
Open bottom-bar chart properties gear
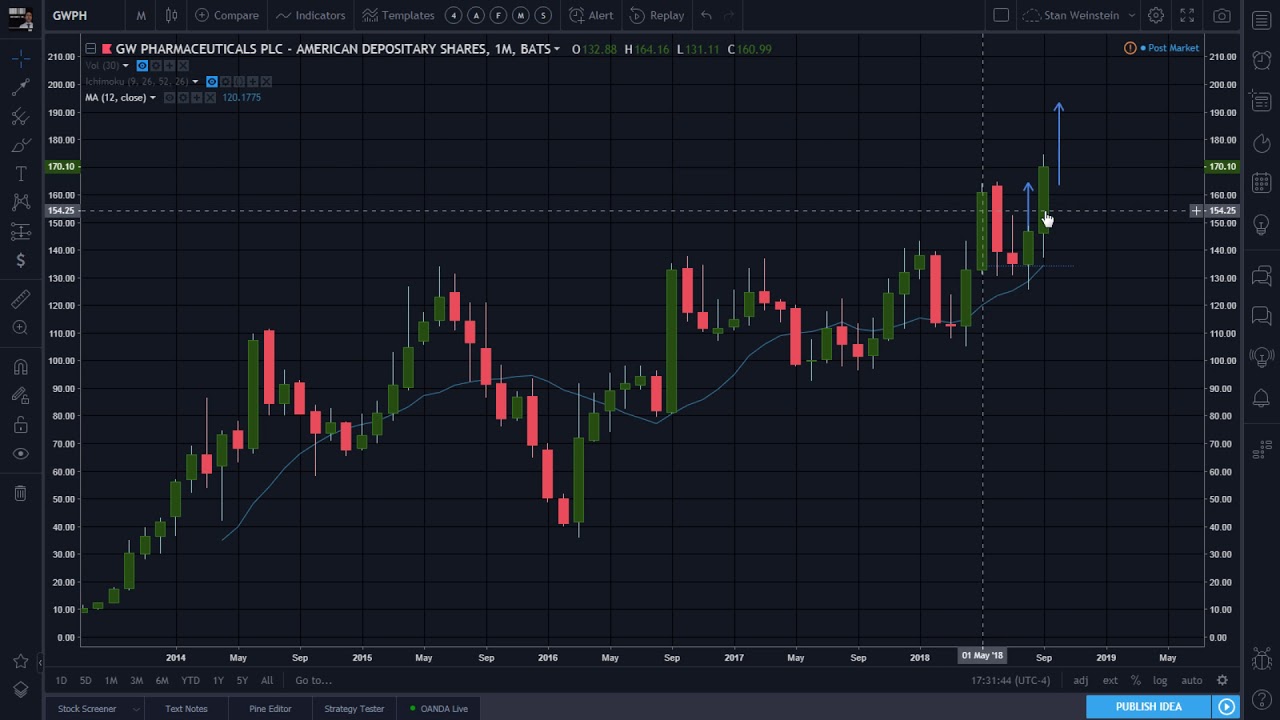pos(1222,681)
